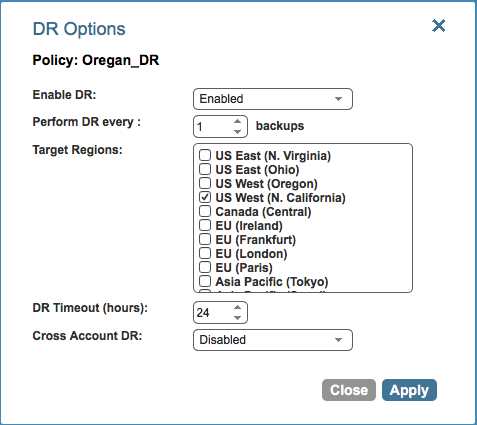
Task: Close the DR Options dialog with X icon
Action: click(x=438, y=26)
